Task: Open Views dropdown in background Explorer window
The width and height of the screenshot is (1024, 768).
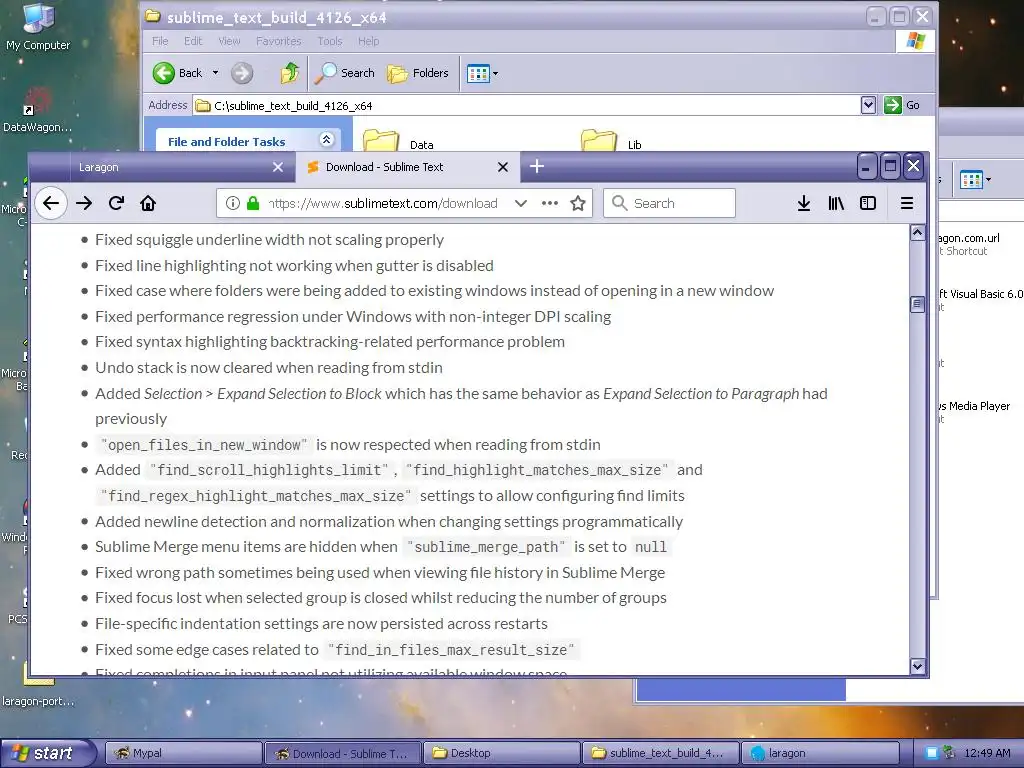Action: point(975,179)
